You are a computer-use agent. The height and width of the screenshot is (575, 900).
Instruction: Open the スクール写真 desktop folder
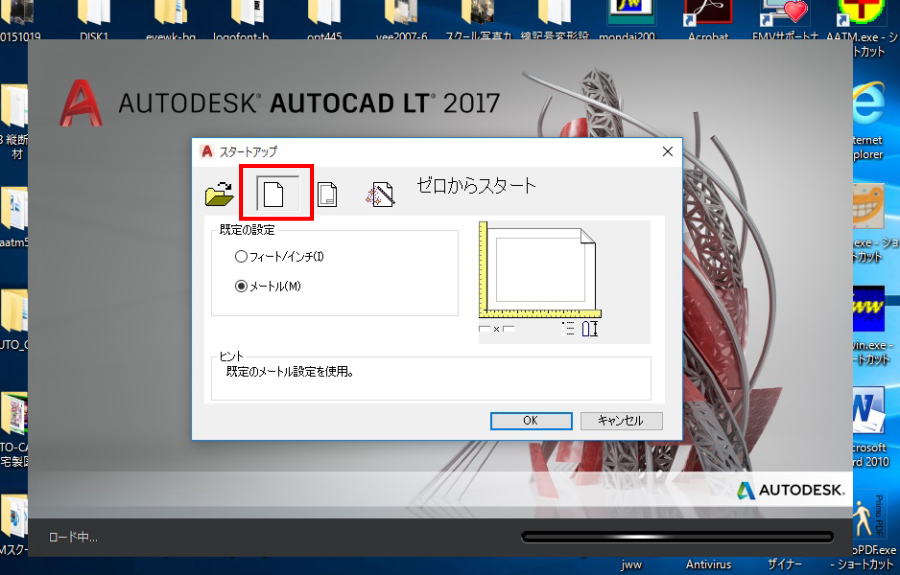coord(478,20)
